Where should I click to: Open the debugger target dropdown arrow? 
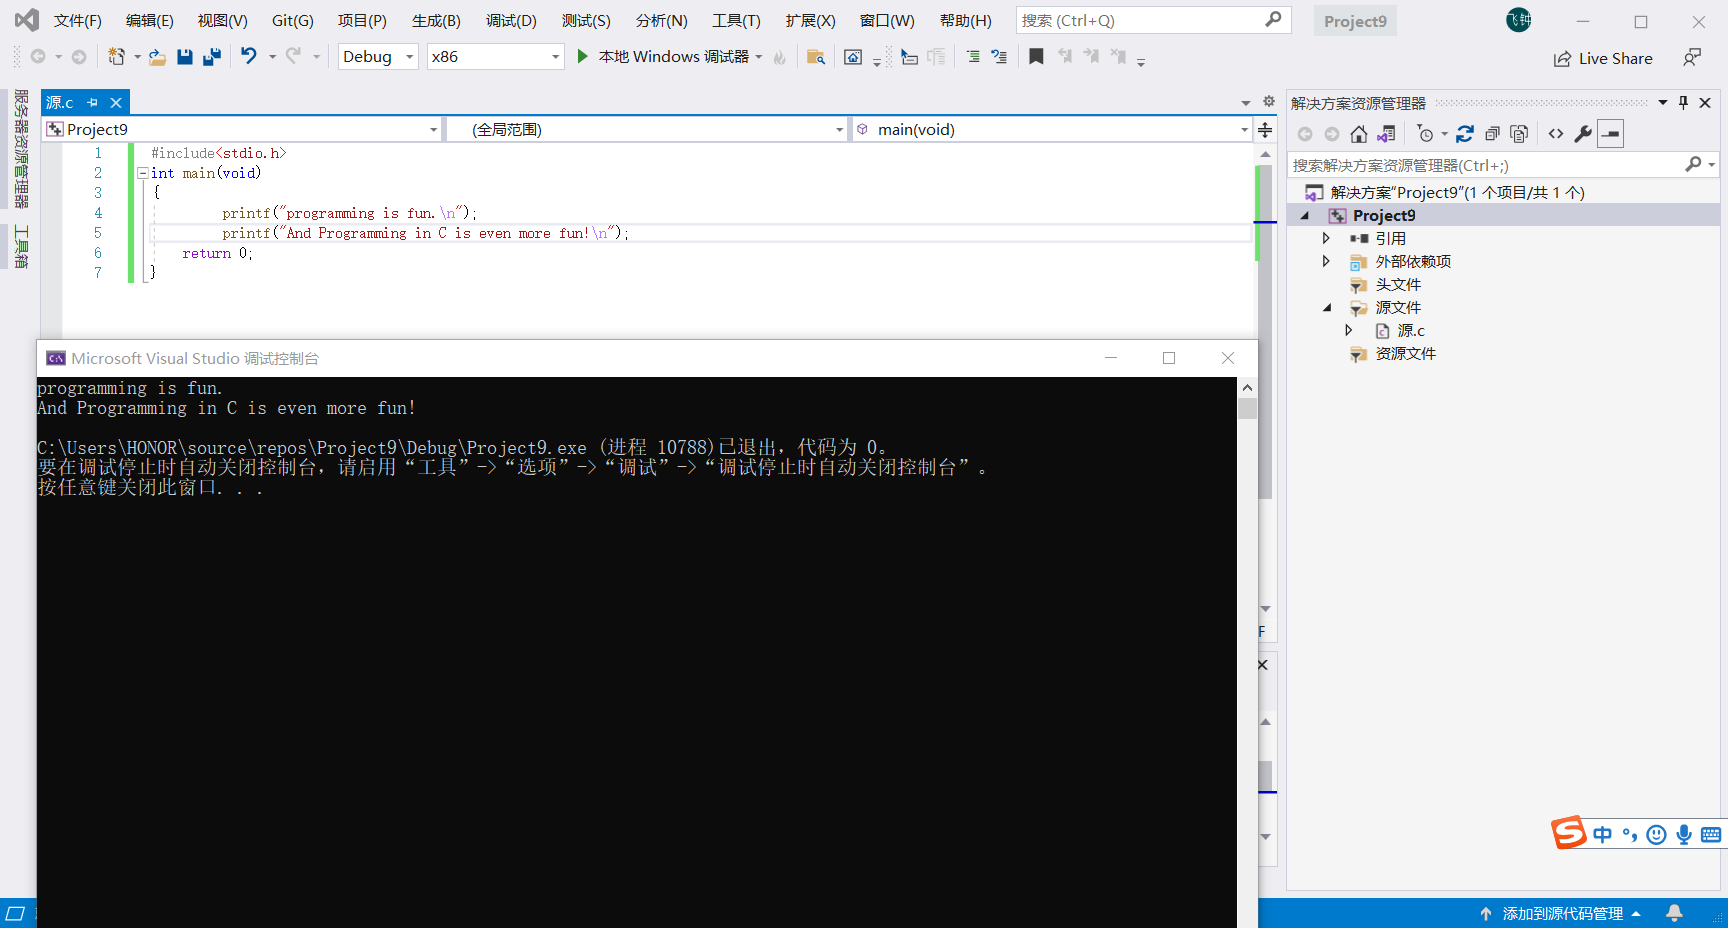tap(759, 57)
